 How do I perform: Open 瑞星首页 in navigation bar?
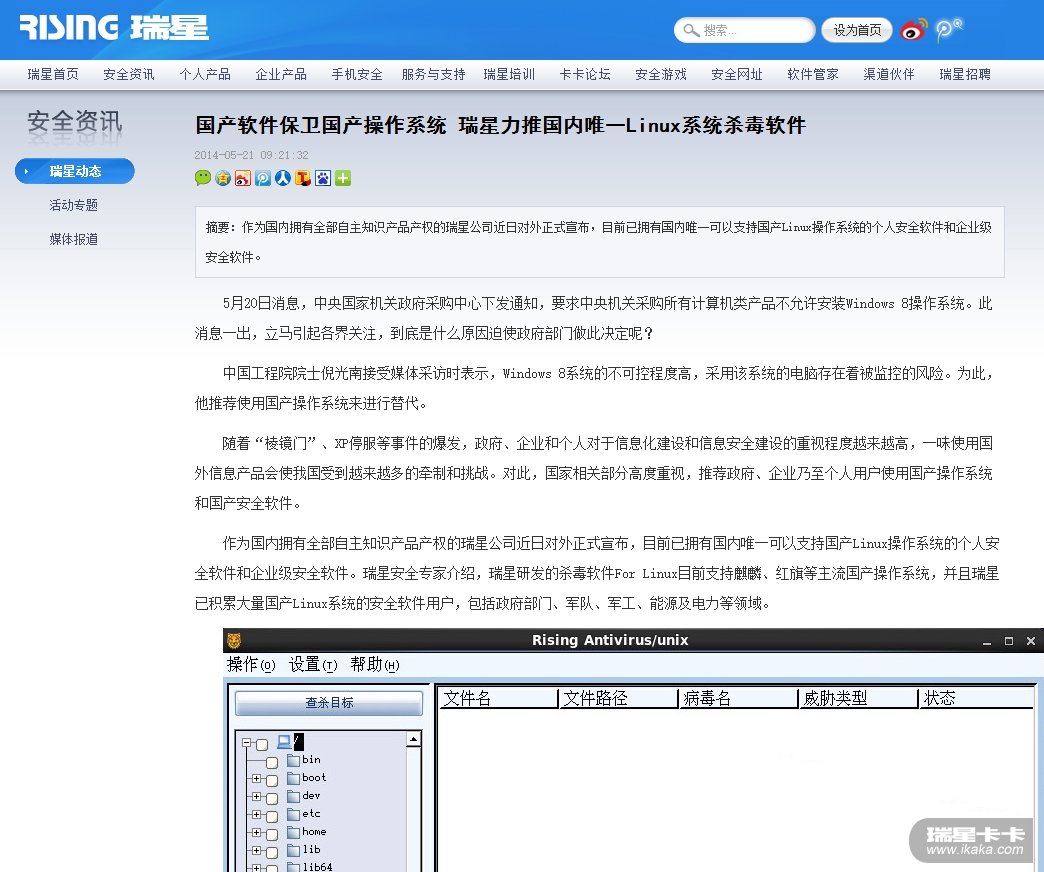pos(53,75)
